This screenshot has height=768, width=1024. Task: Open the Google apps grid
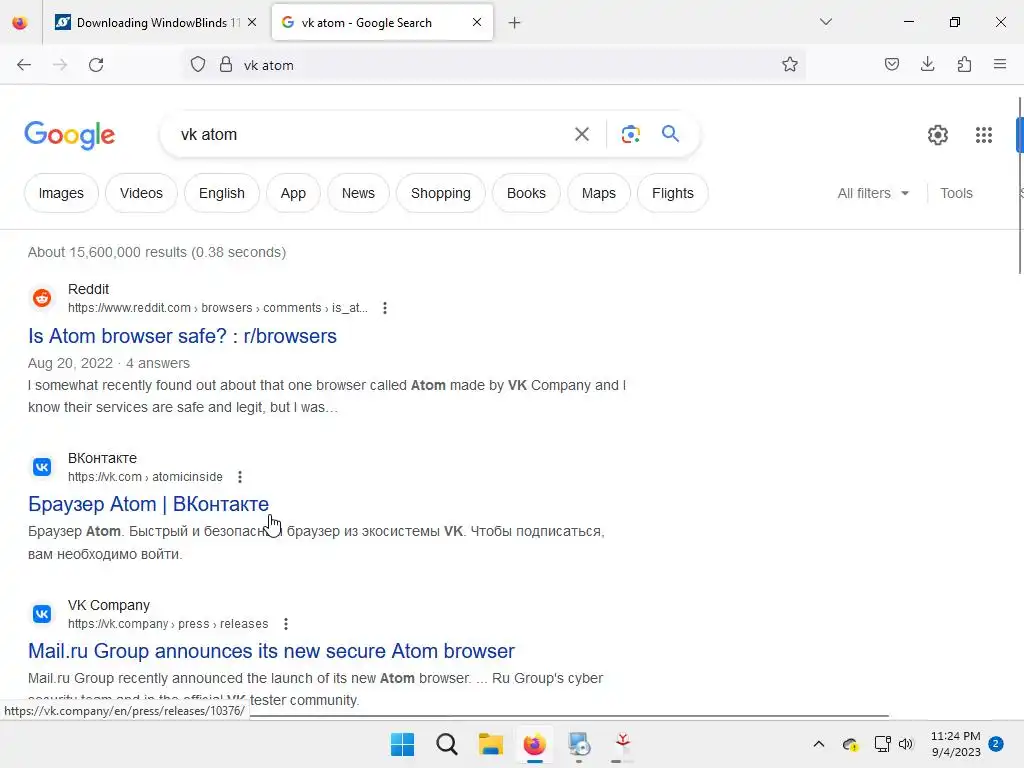coord(984,135)
